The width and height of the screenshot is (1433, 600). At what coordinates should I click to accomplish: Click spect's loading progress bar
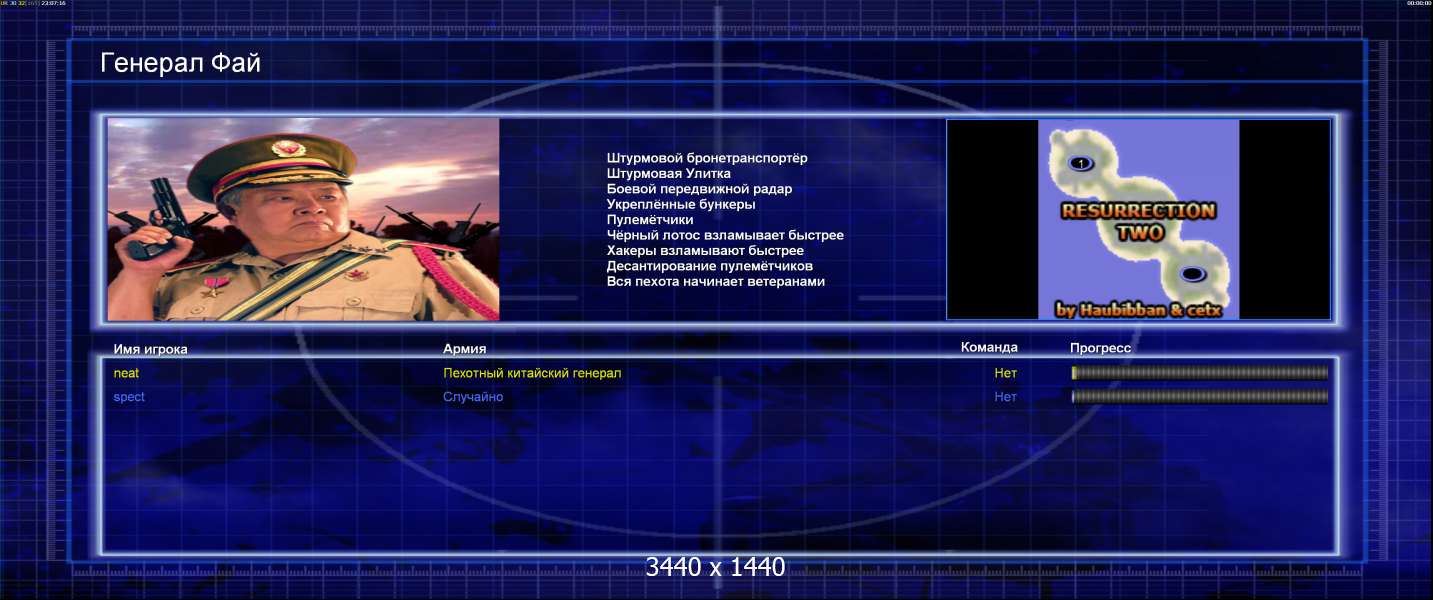tap(1199, 397)
